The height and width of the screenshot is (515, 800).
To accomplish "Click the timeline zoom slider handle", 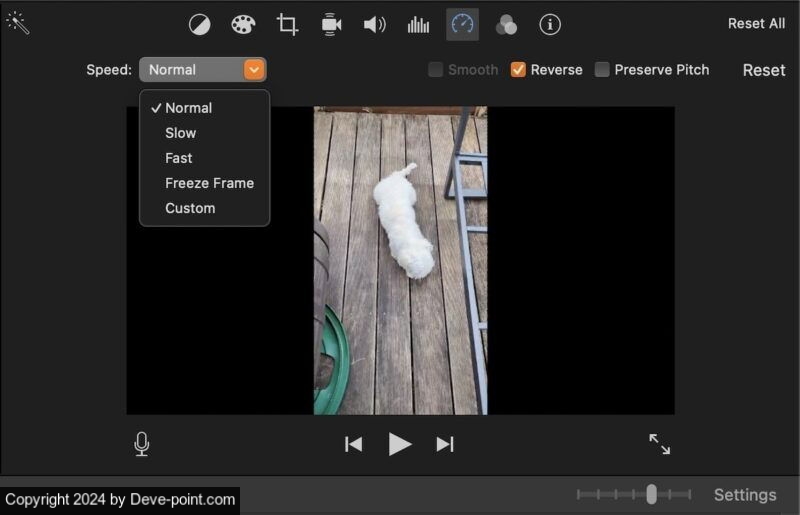I will pos(651,494).
